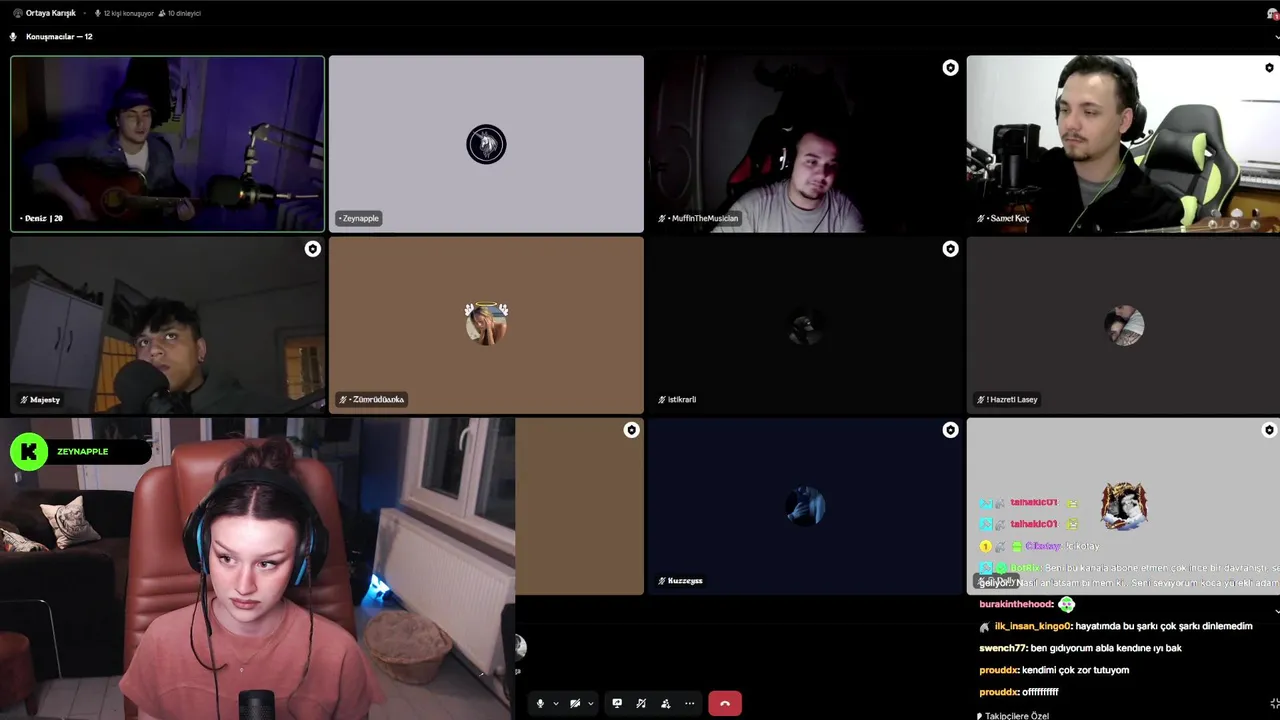The image size is (1280, 720).
Task: Click Zümrüdüanka's round profile avatar
Action: [x=486, y=324]
